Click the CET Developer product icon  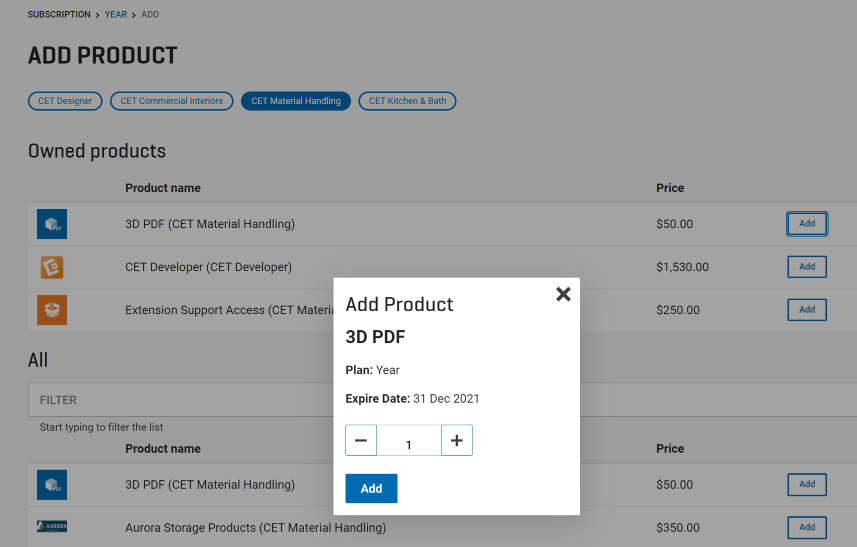coord(52,267)
